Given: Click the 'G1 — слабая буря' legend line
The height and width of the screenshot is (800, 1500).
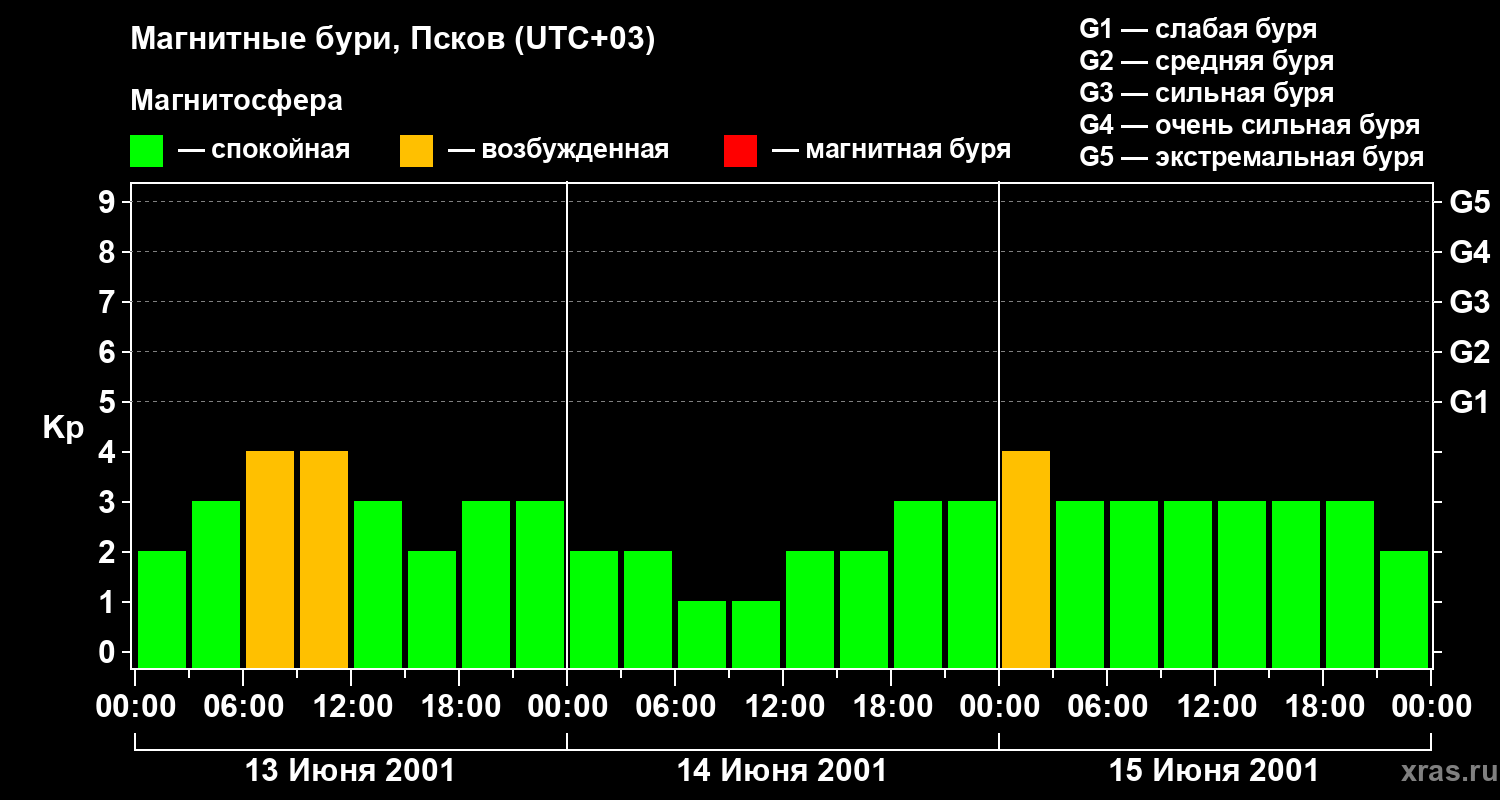Looking at the screenshot, I should [1198, 29].
